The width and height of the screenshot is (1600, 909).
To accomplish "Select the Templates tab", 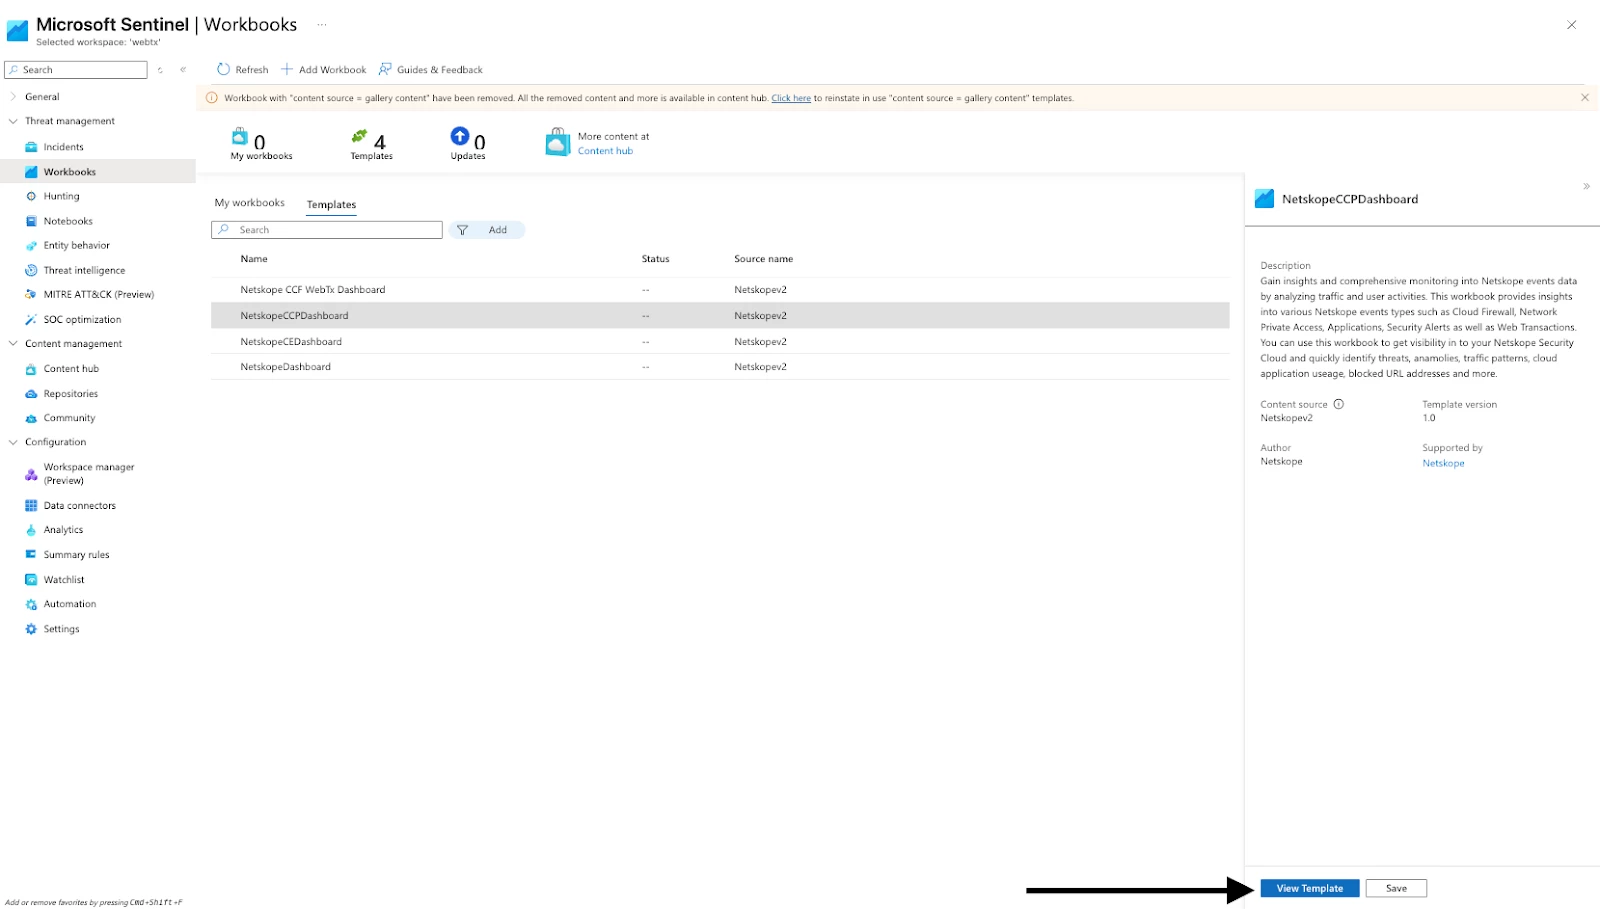I will tap(331, 204).
